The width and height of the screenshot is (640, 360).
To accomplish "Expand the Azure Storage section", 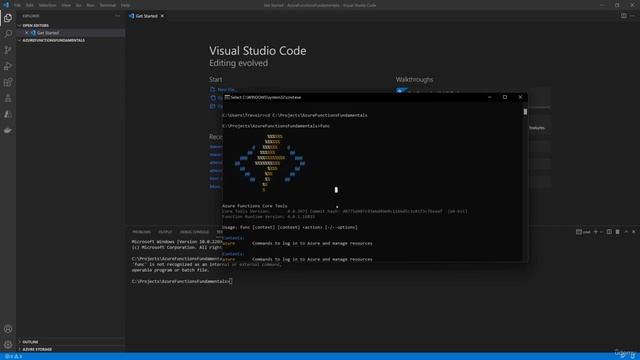I will click(x=70, y=349).
